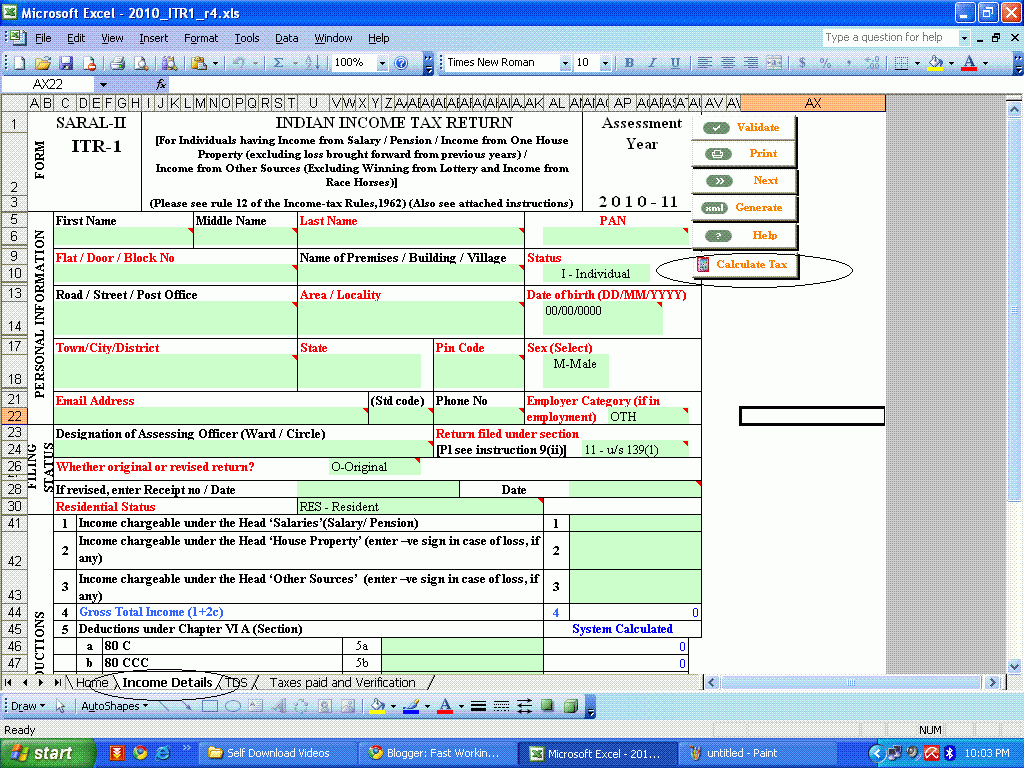Click the Print Preview toolbar icon
Image resolution: width=1024 pixels, height=768 pixels.
pos(140,63)
